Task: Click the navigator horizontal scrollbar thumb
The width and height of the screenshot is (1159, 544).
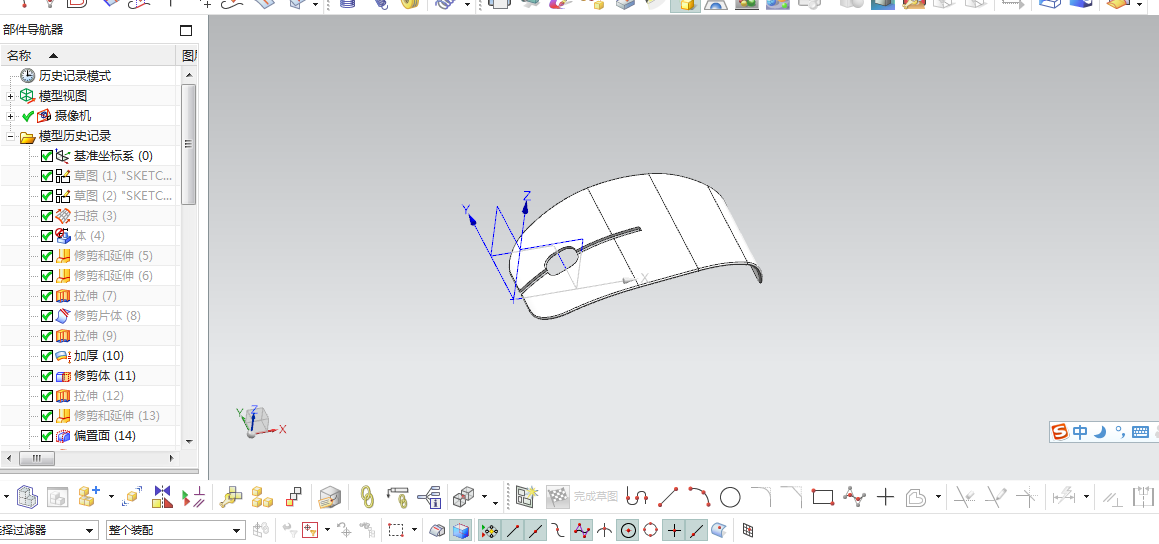Action: pyautogui.click(x=37, y=458)
